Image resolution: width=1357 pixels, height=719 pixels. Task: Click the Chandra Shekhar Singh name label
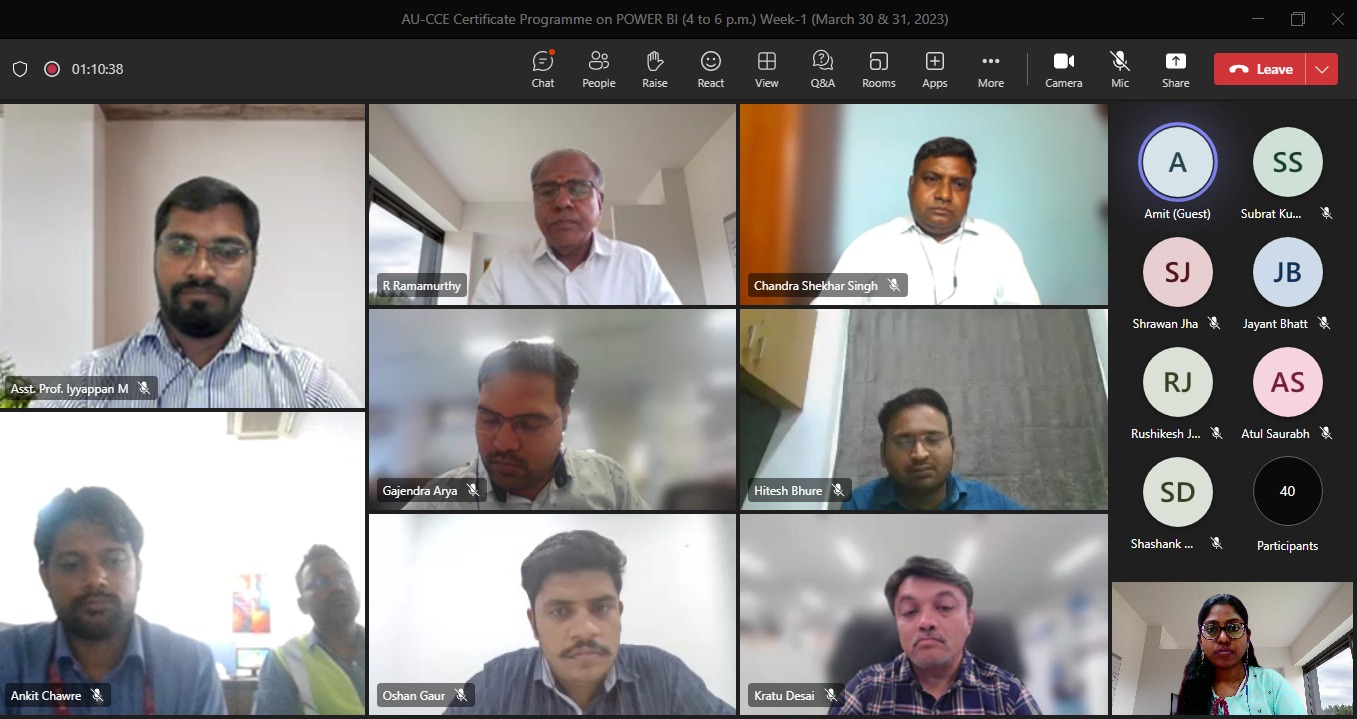coord(816,286)
